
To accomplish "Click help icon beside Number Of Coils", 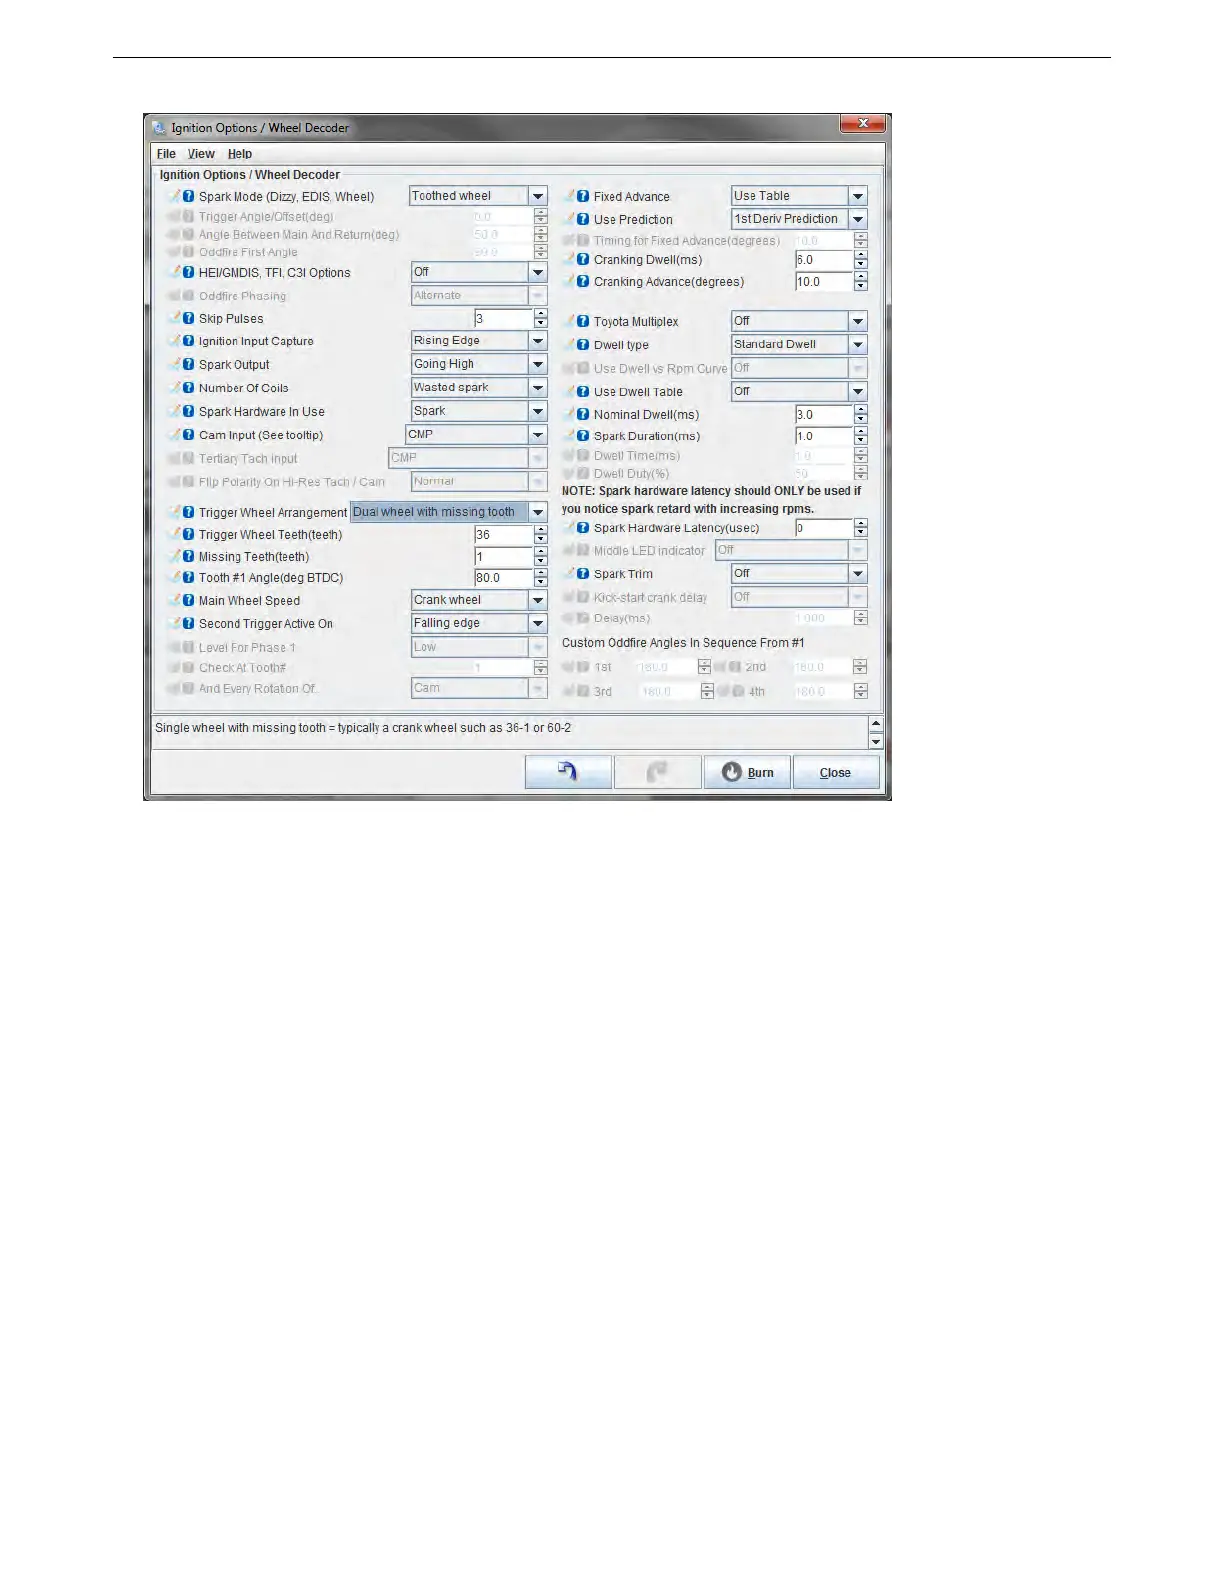I will click(x=188, y=388).
